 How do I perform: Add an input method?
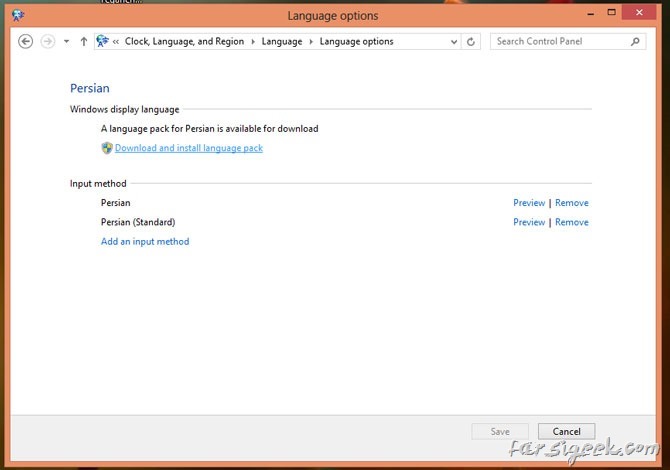click(145, 241)
